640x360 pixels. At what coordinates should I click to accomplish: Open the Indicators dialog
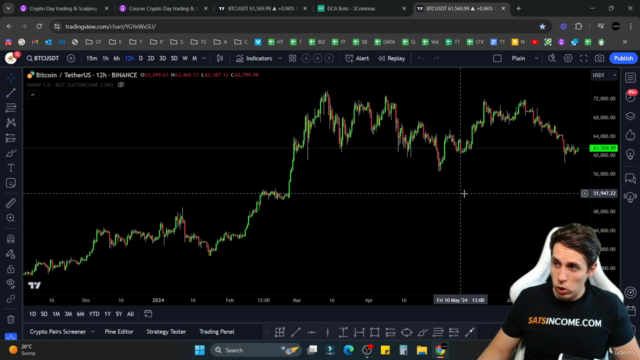[x=254, y=58]
